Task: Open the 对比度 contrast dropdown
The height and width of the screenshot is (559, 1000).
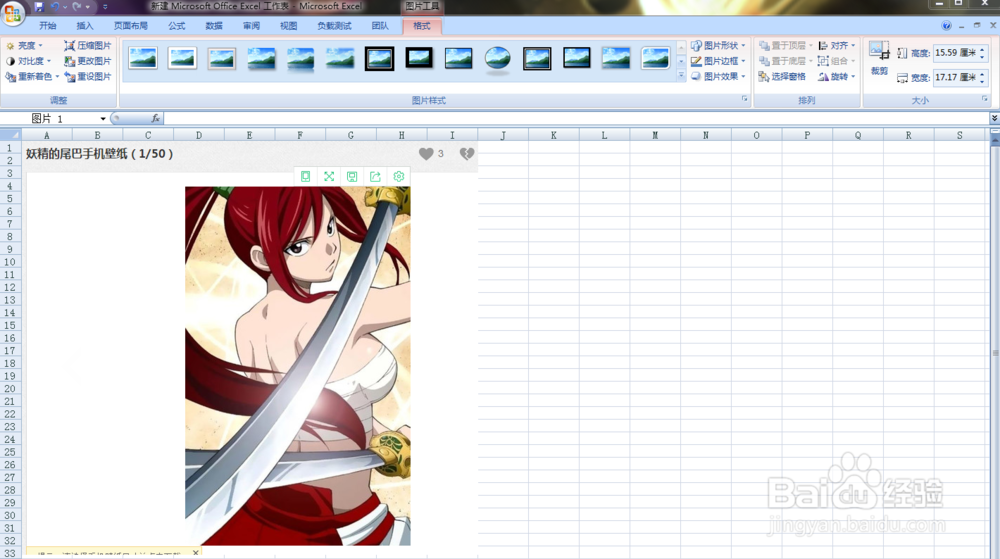Action: [x=29, y=61]
